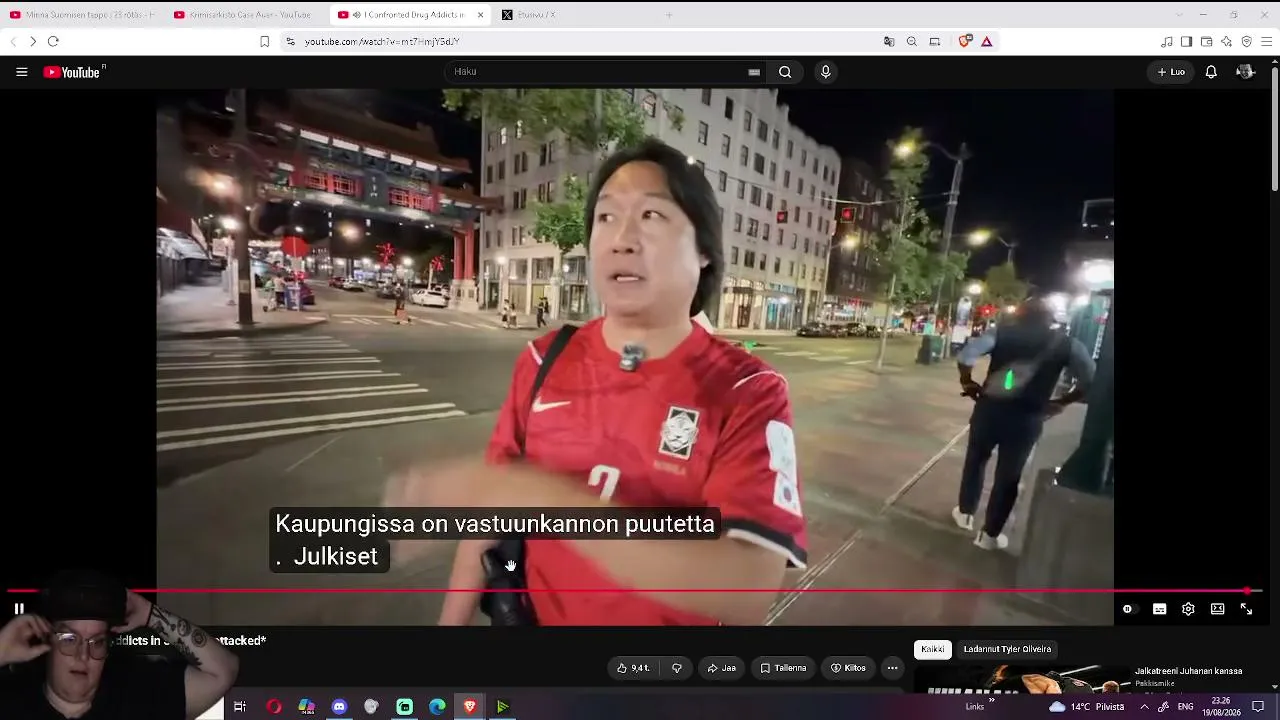
Task: Open Jalkatreeni Juhanan kanssa recommended video
Action: (1188, 671)
